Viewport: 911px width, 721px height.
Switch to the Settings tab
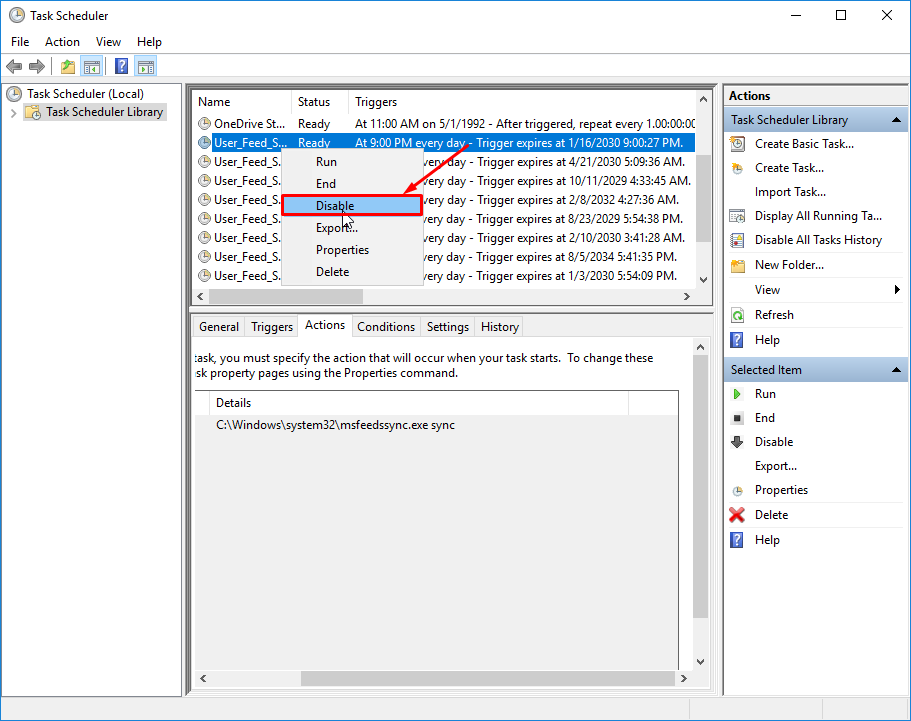(447, 327)
